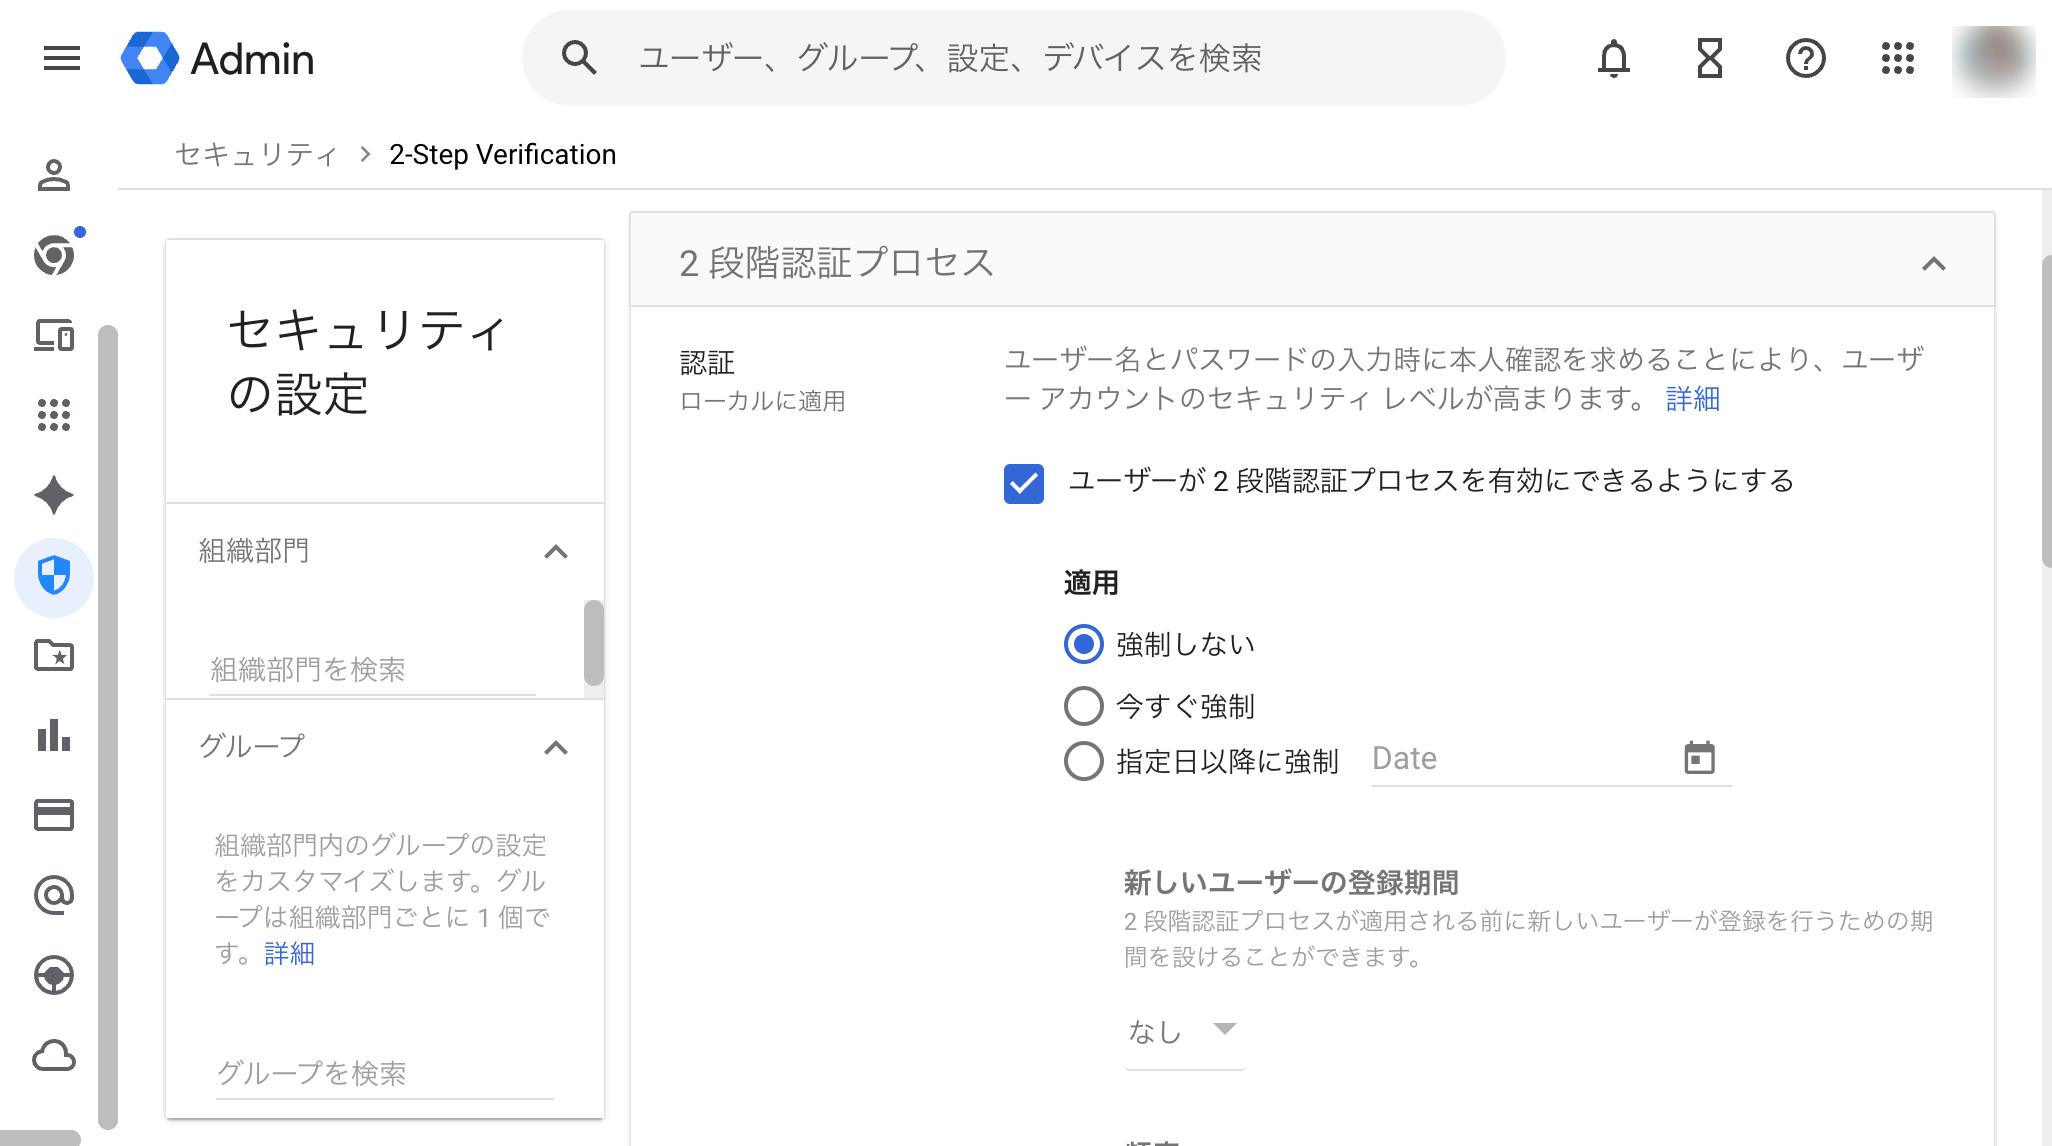The width and height of the screenshot is (2052, 1146).
Task: Select the 今すぐ強制 radio button
Action: pos(1083,706)
